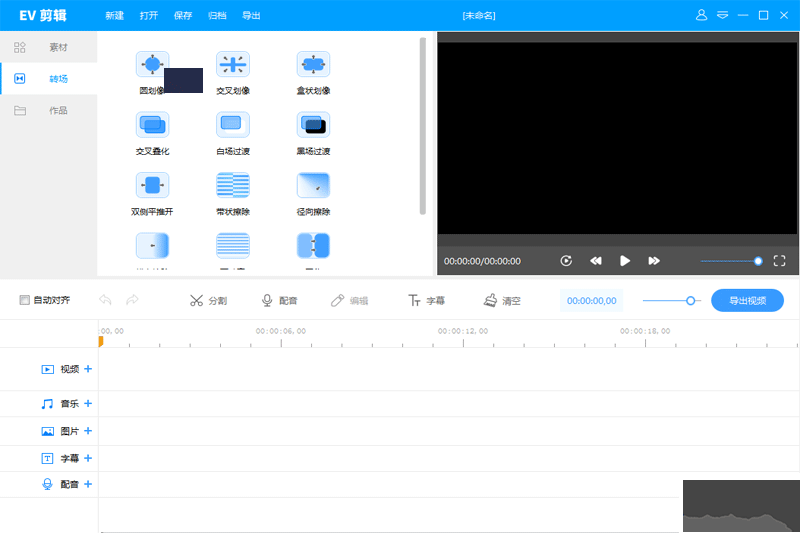The width and height of the screenshot is (800, 533).
Task: Switch to the 转场 tab
Action: click(x=48, y=79)
